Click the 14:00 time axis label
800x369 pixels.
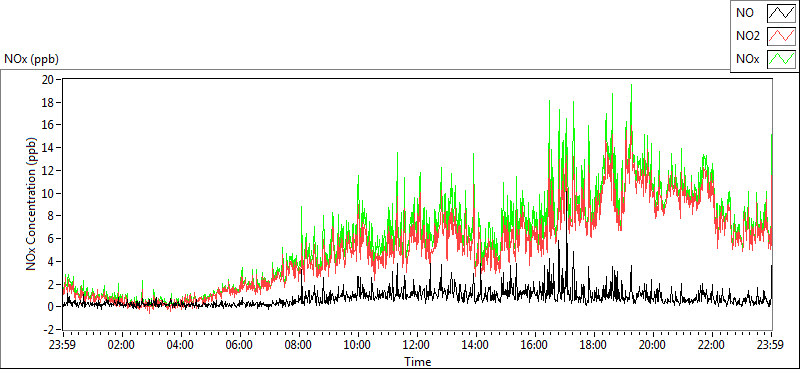pyautogui.click(x=476, y=344)
